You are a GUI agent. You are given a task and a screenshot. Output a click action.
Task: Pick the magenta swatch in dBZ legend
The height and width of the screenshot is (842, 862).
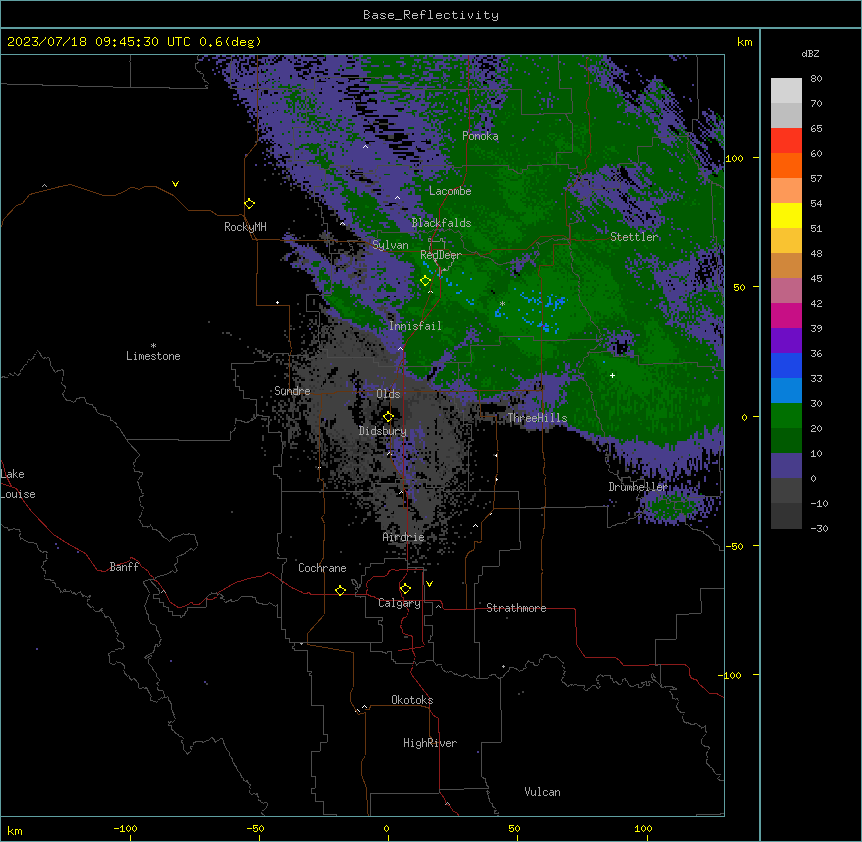[x=786, y=315]
